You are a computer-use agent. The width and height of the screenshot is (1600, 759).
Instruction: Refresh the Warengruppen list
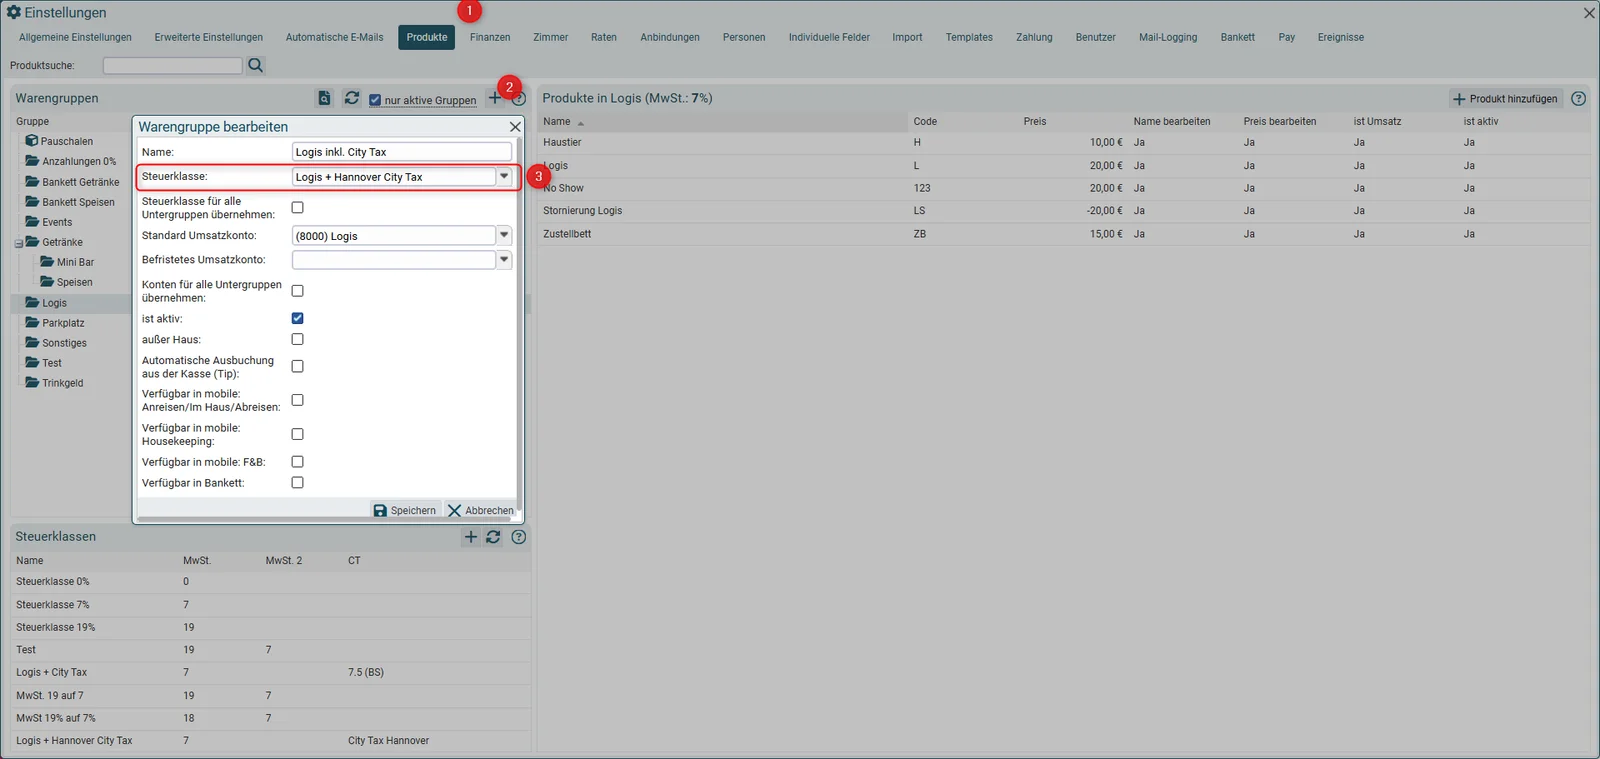(x=351, y=98)
